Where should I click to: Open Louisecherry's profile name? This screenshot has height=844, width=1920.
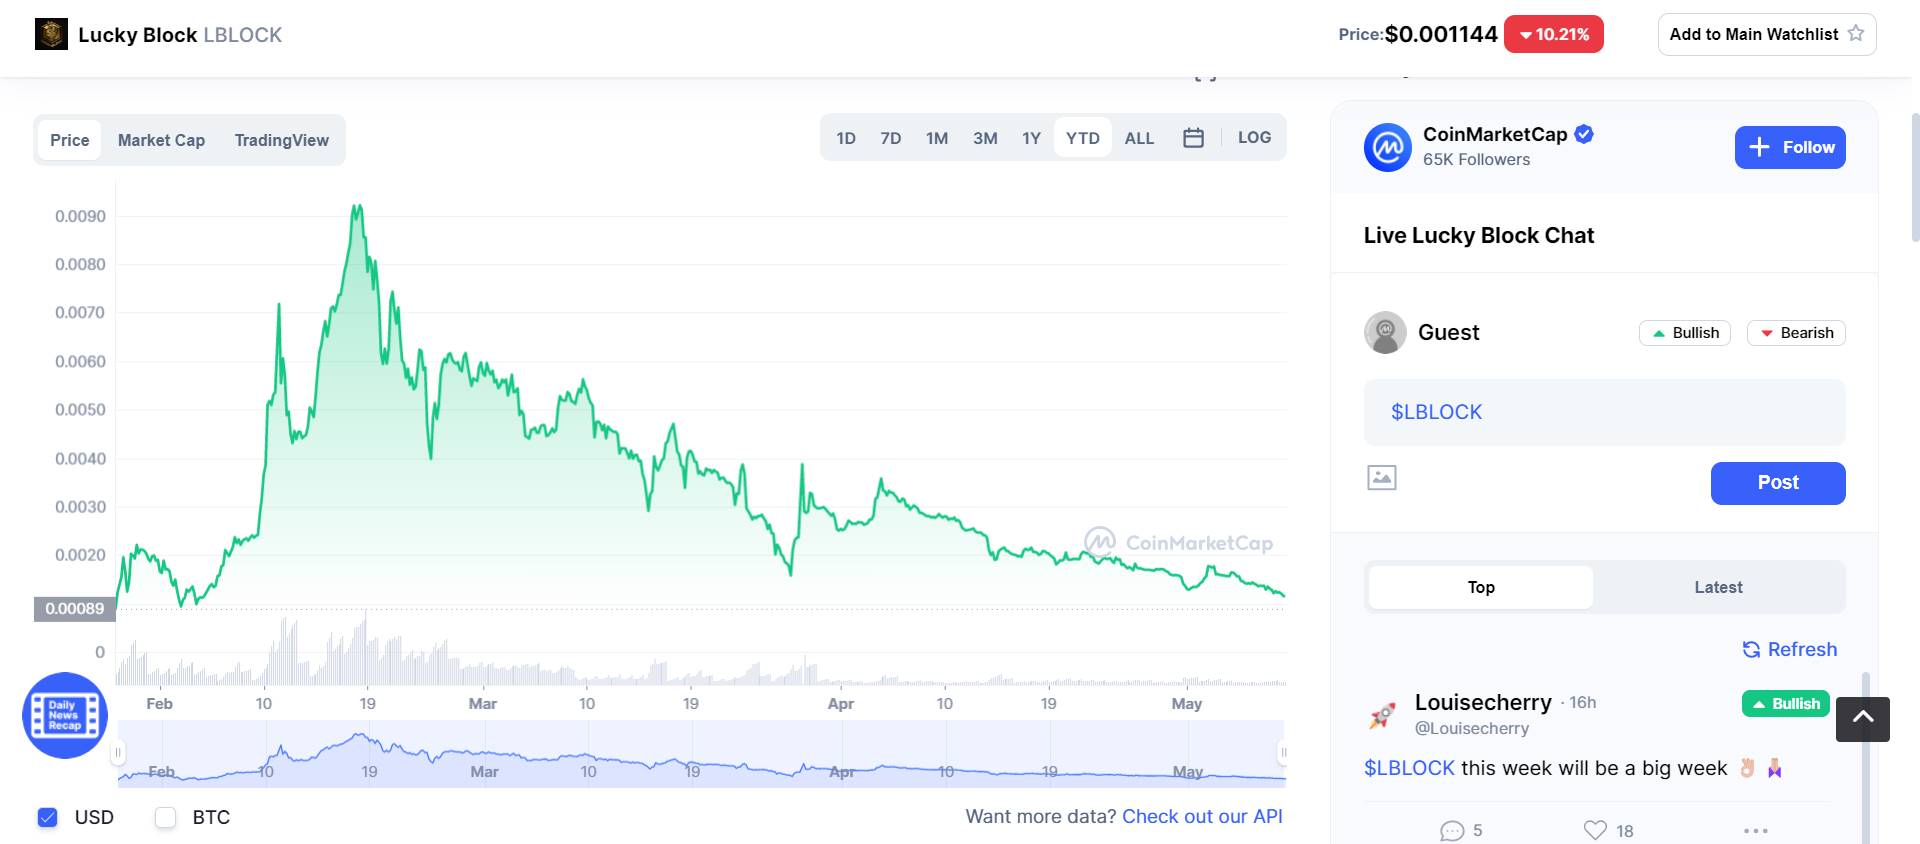tap(1483, 702)
